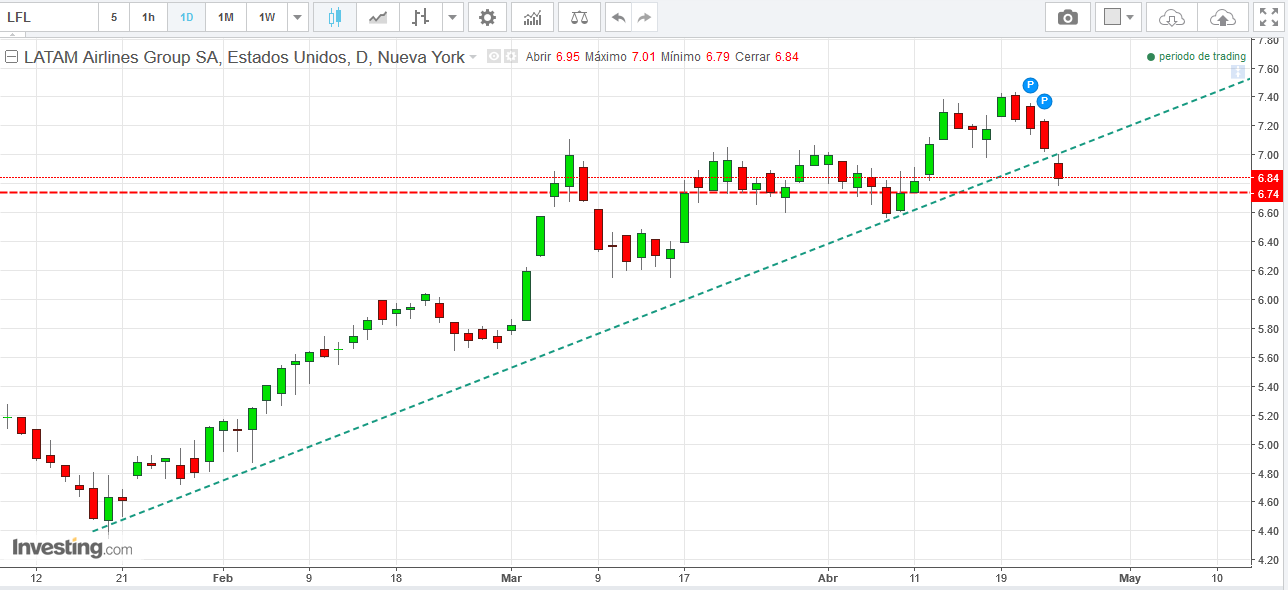Click the Feb date axis label
This screenshot has width=1288, height=590.
(222, 578)
